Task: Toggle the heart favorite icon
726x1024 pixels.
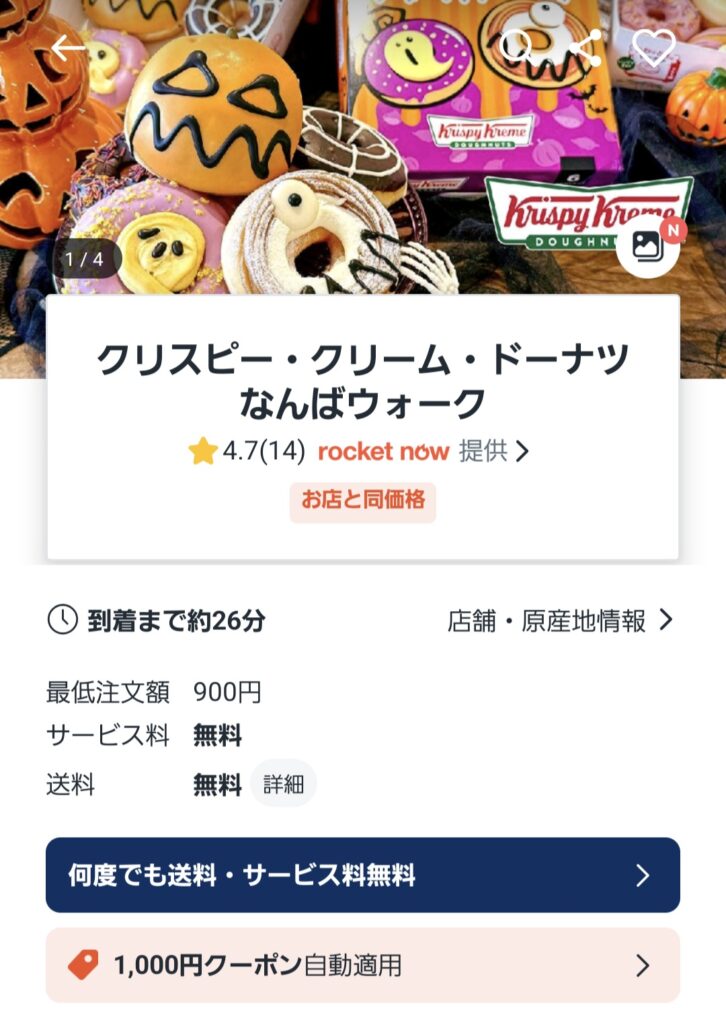Action: pos(654,48)
